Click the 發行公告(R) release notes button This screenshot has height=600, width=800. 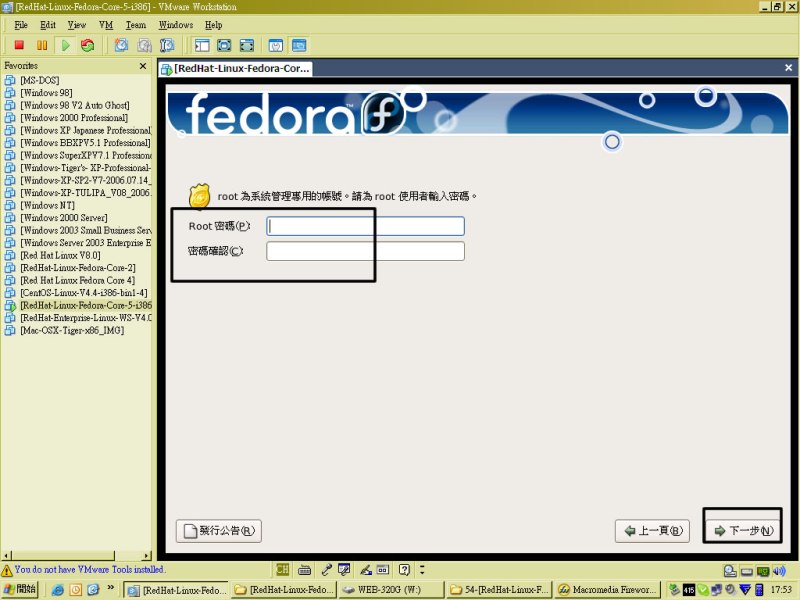(x=219, y=531)
